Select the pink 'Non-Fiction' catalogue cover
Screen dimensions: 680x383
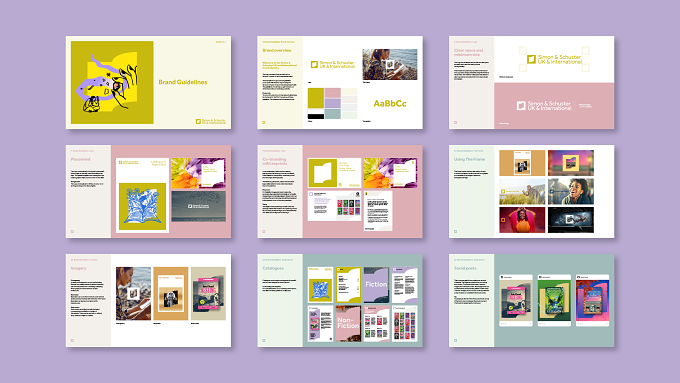[348, 323]
